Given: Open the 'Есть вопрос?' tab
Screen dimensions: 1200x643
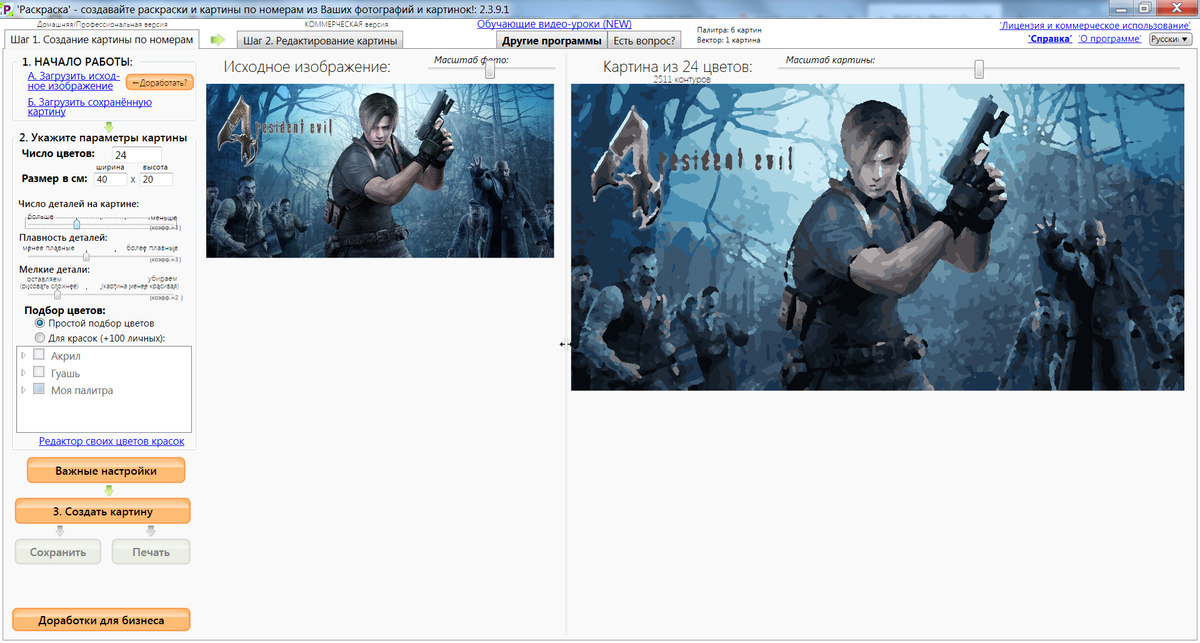Looking at the screenshot, I should [643, 41].
